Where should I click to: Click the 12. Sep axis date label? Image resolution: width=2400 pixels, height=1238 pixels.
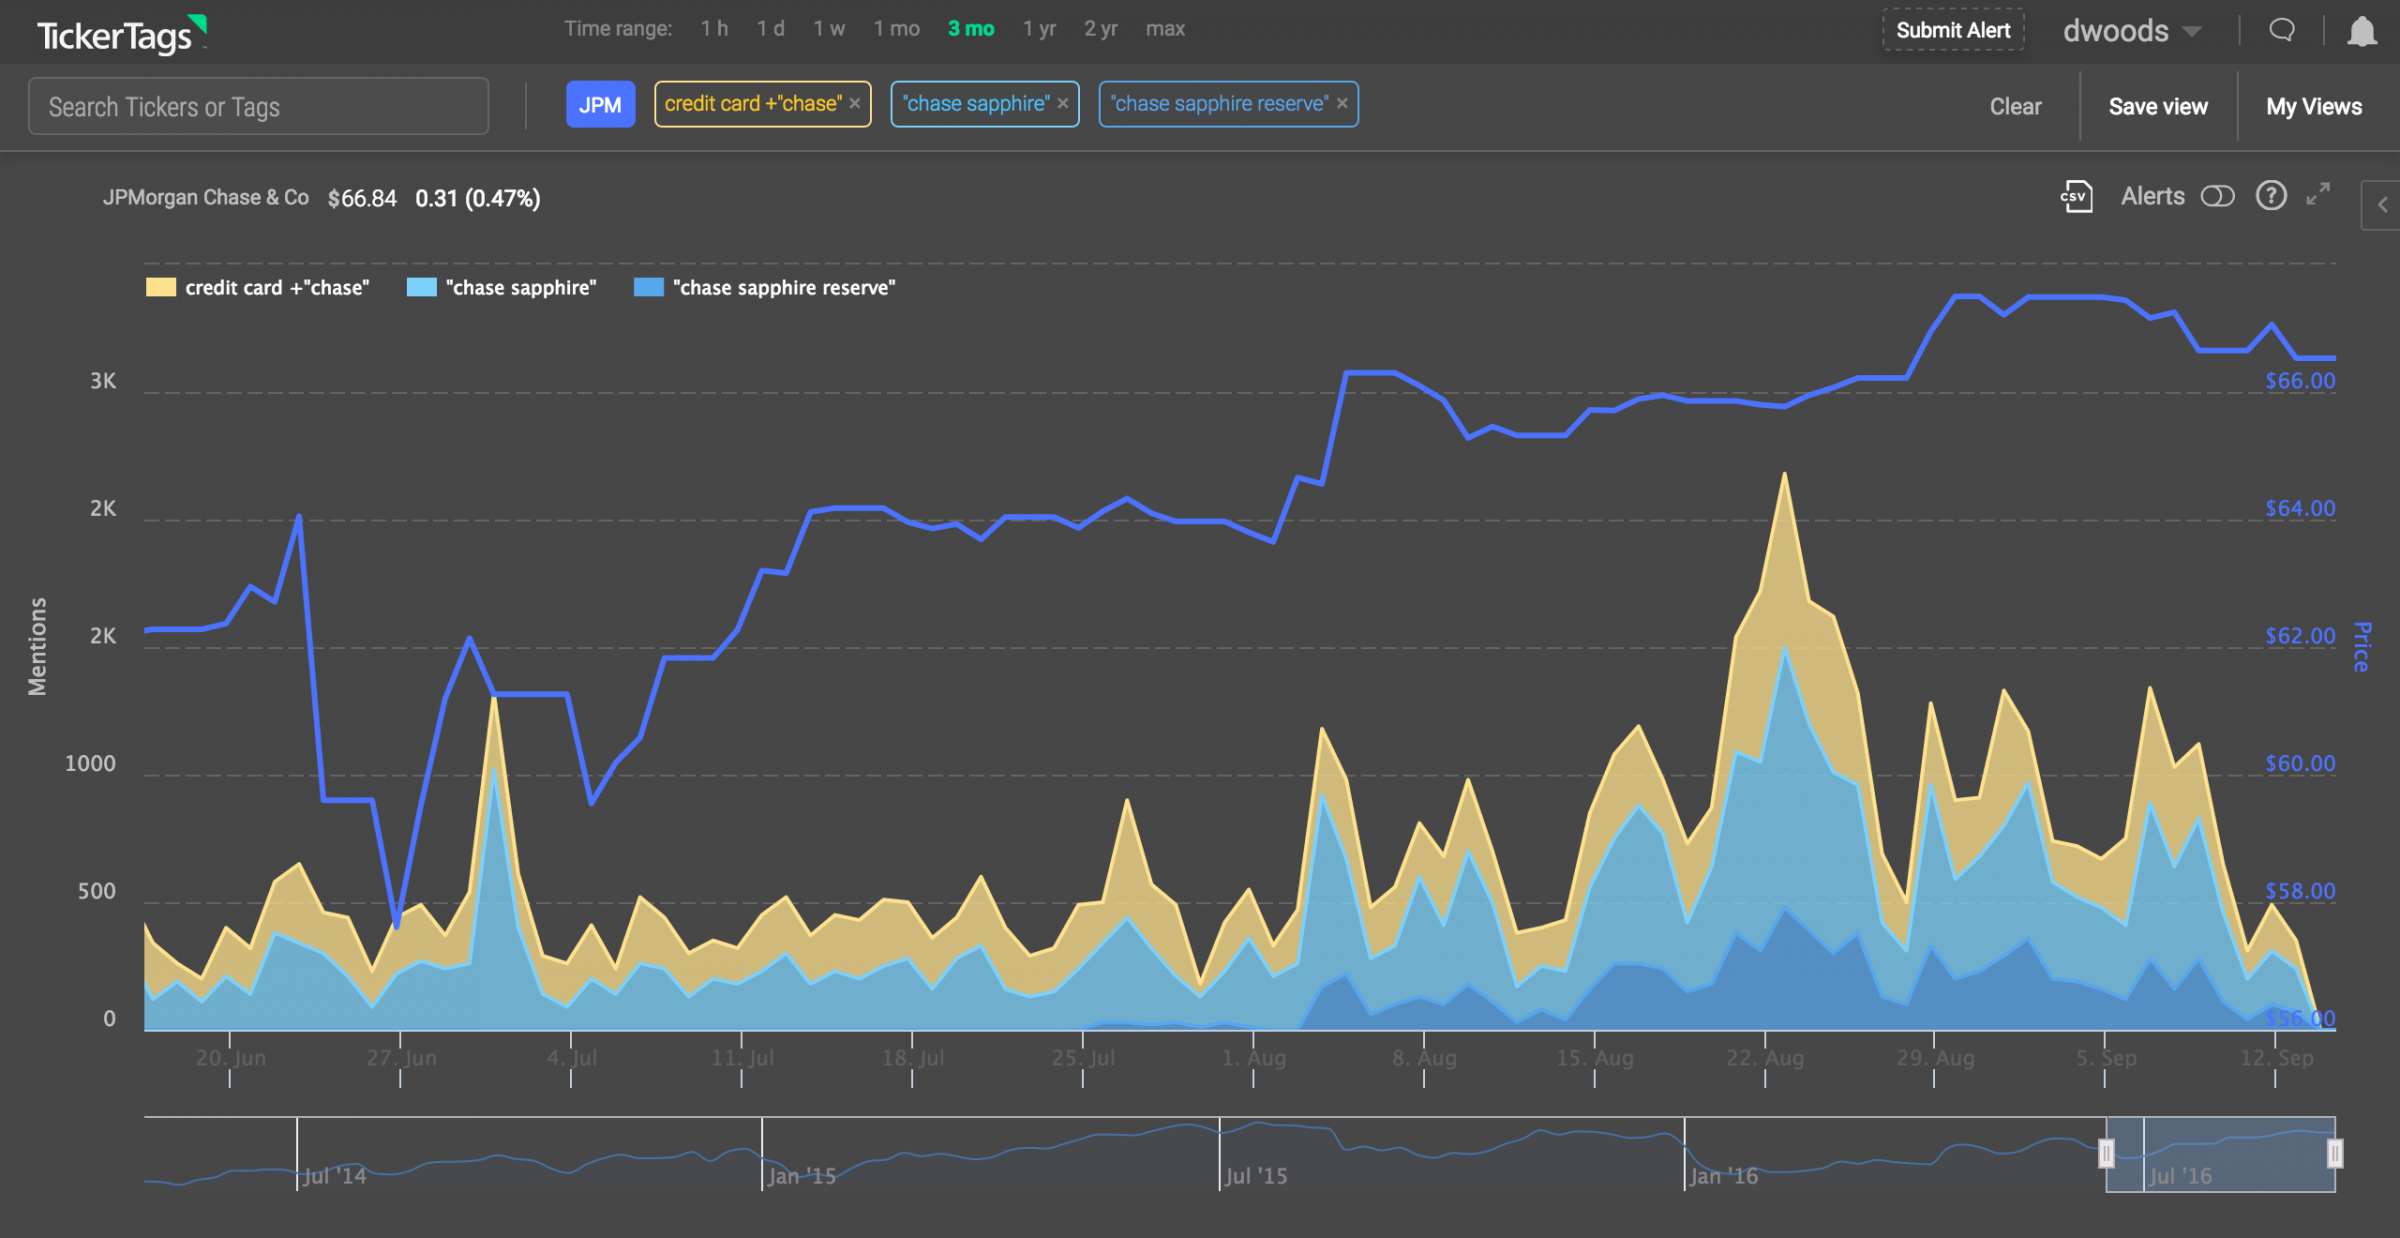[2276, 1058]
